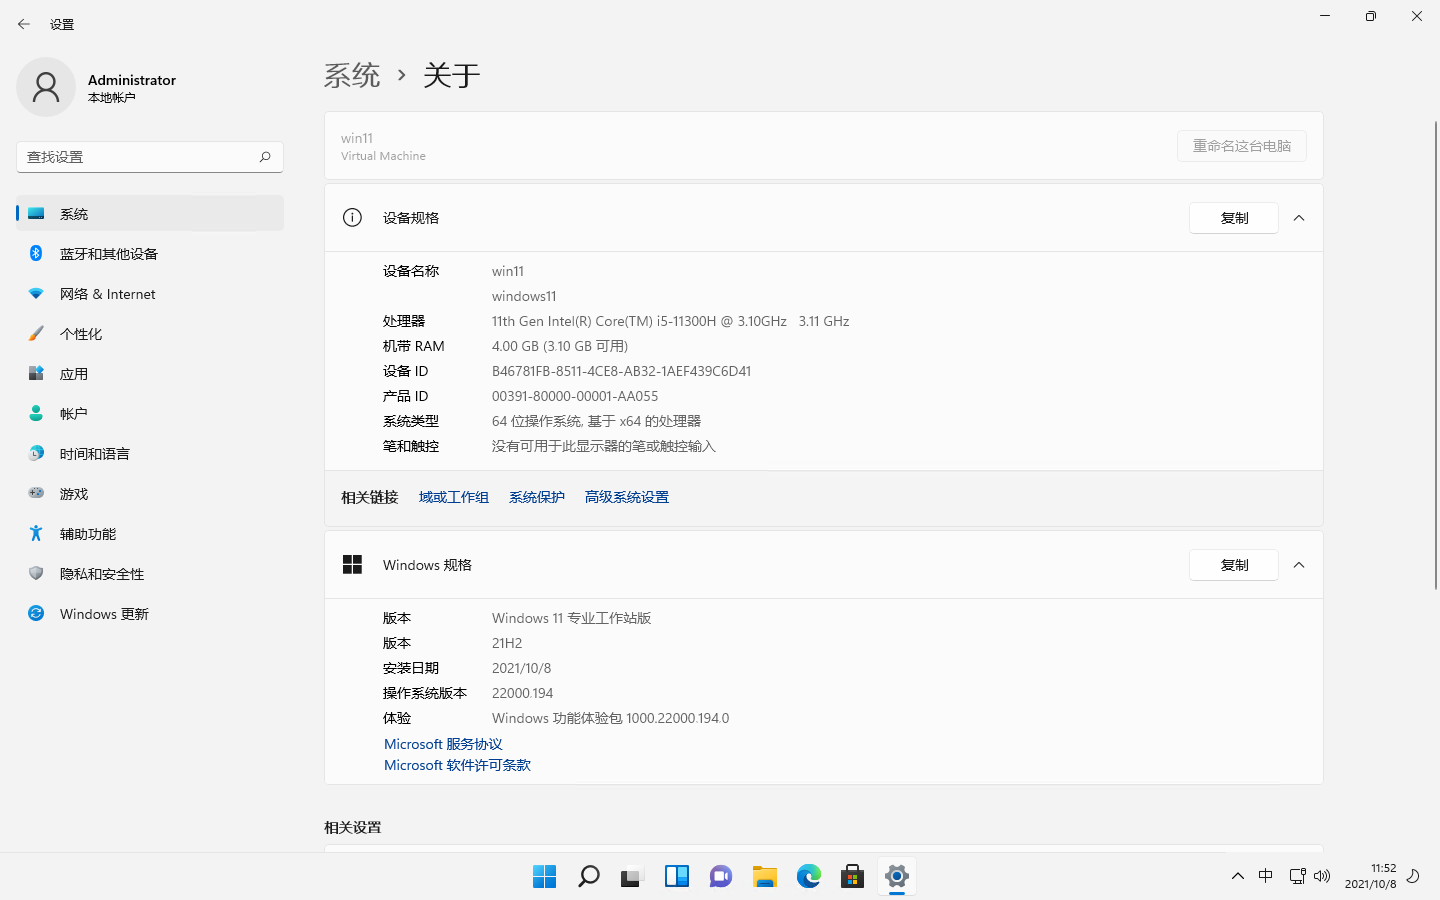Open Chat app on taskbar
Screen dimensions: 1440x900
point(721,877)
